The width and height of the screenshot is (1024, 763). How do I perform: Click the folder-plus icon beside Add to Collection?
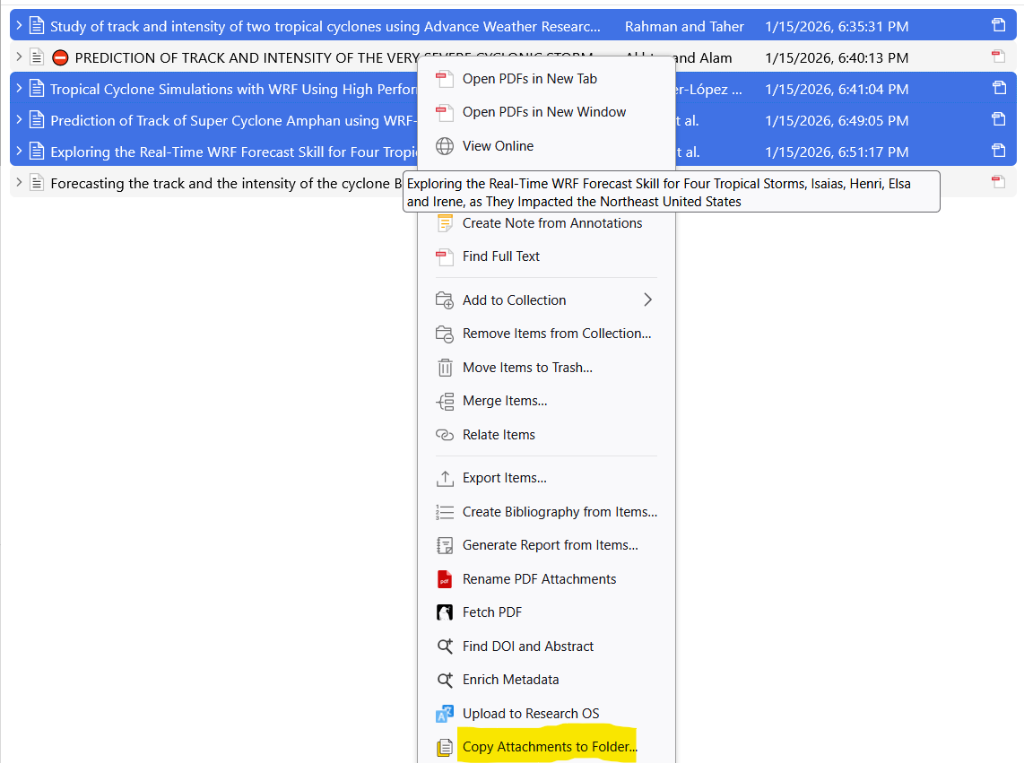445,300
